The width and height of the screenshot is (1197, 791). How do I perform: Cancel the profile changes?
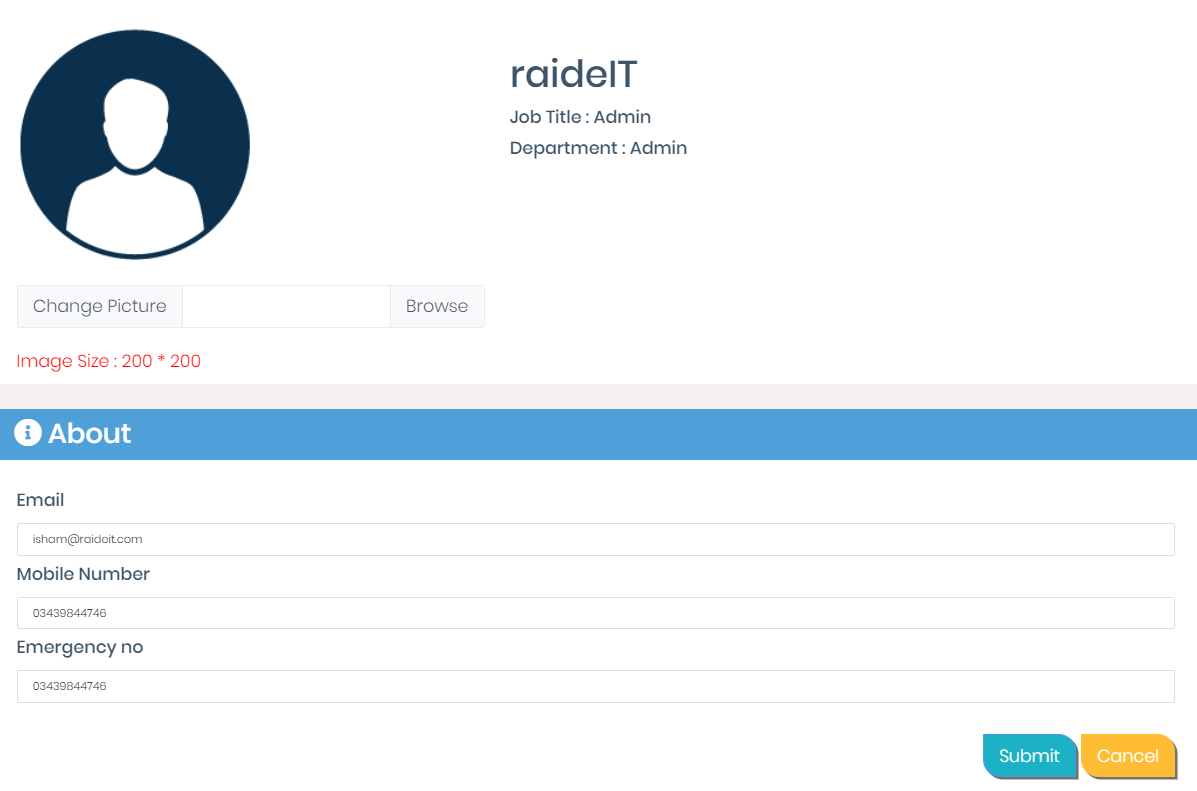point(1128,756)
